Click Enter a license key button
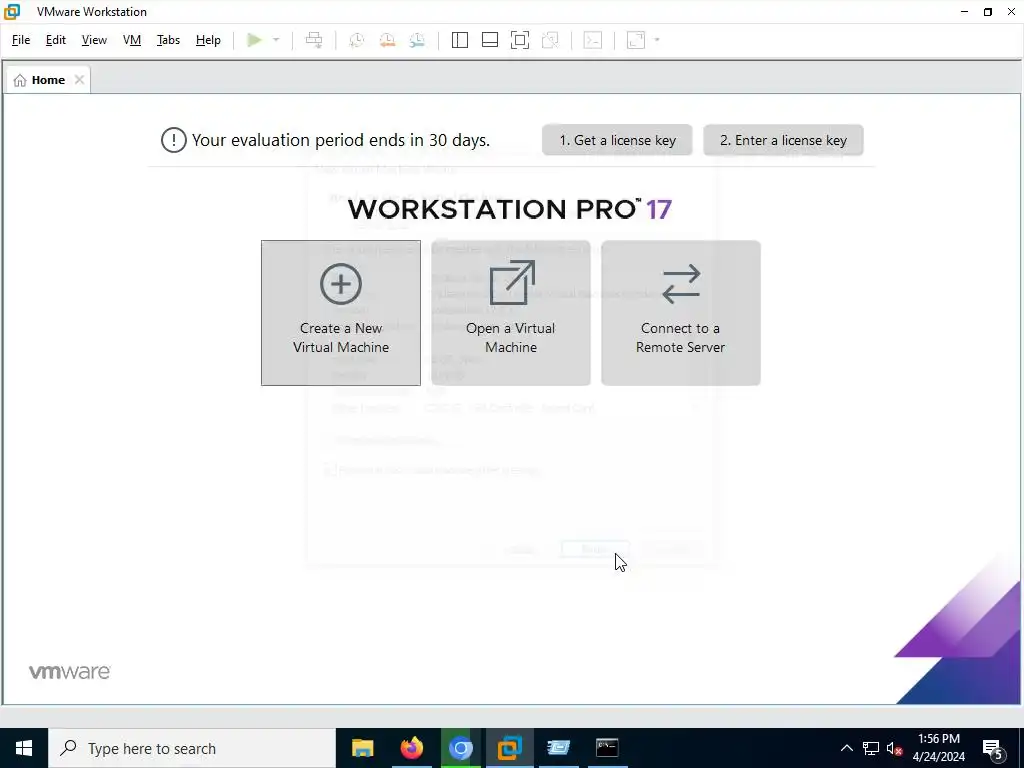Screen dimensions: 1024x768 click(x=783, y=140)
